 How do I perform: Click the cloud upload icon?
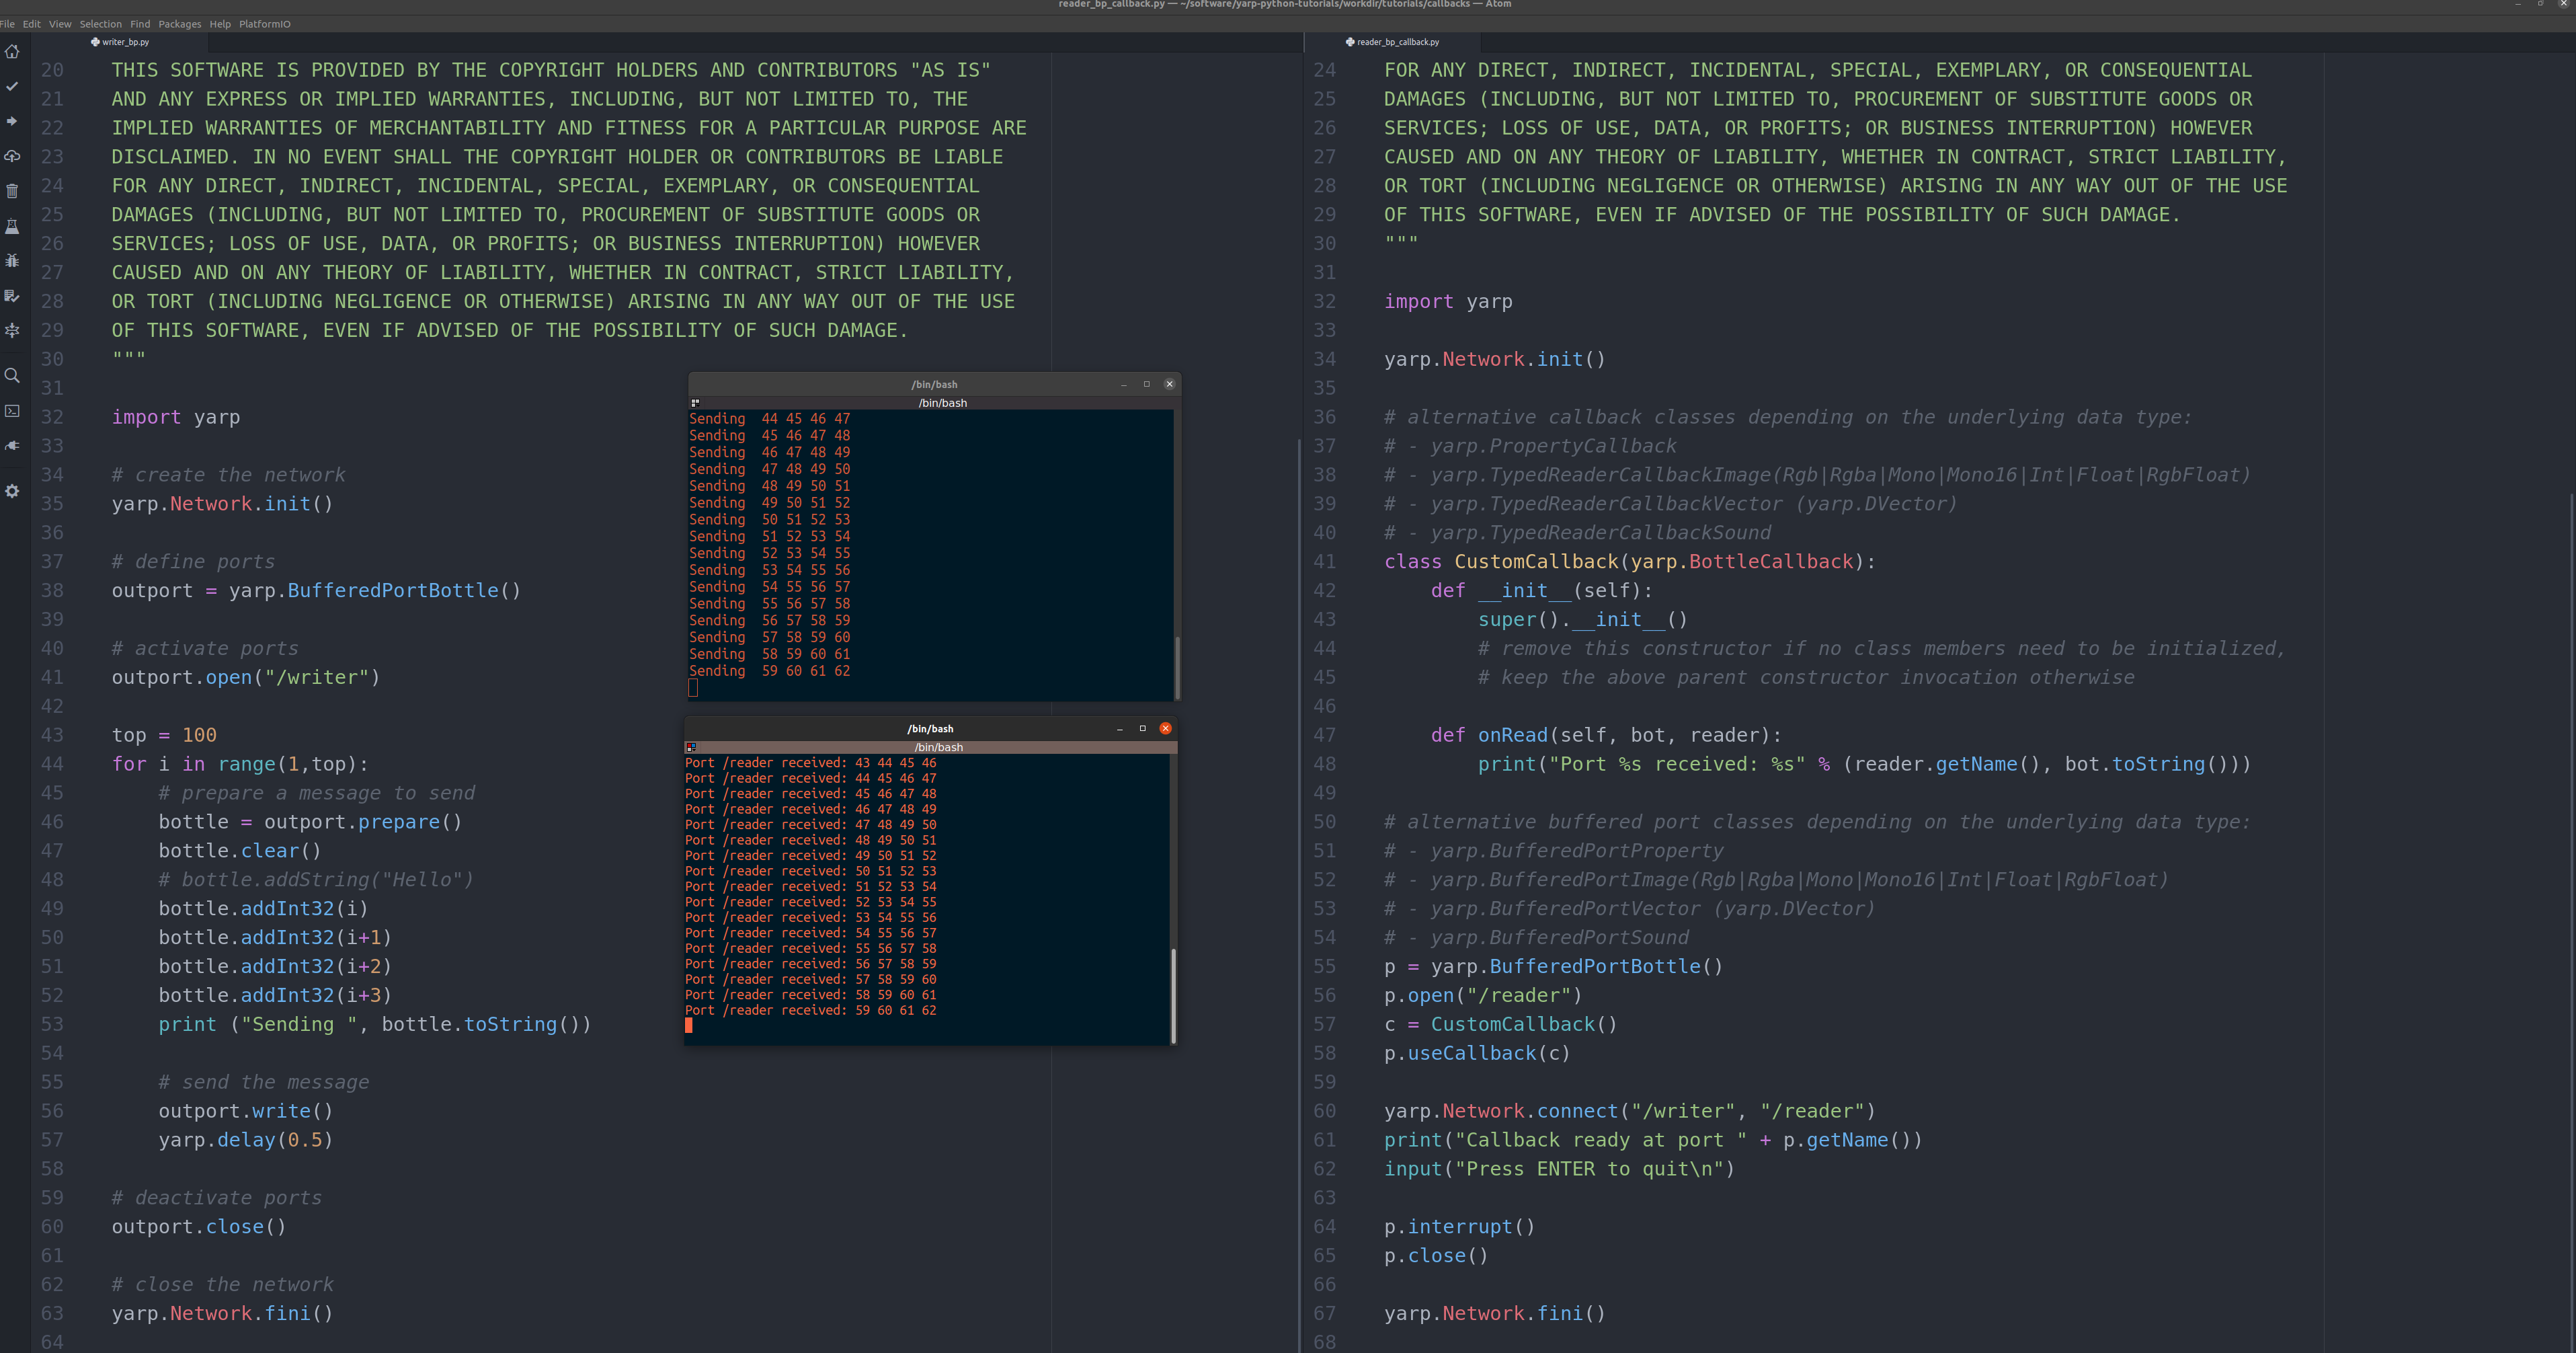coord(12,156)
